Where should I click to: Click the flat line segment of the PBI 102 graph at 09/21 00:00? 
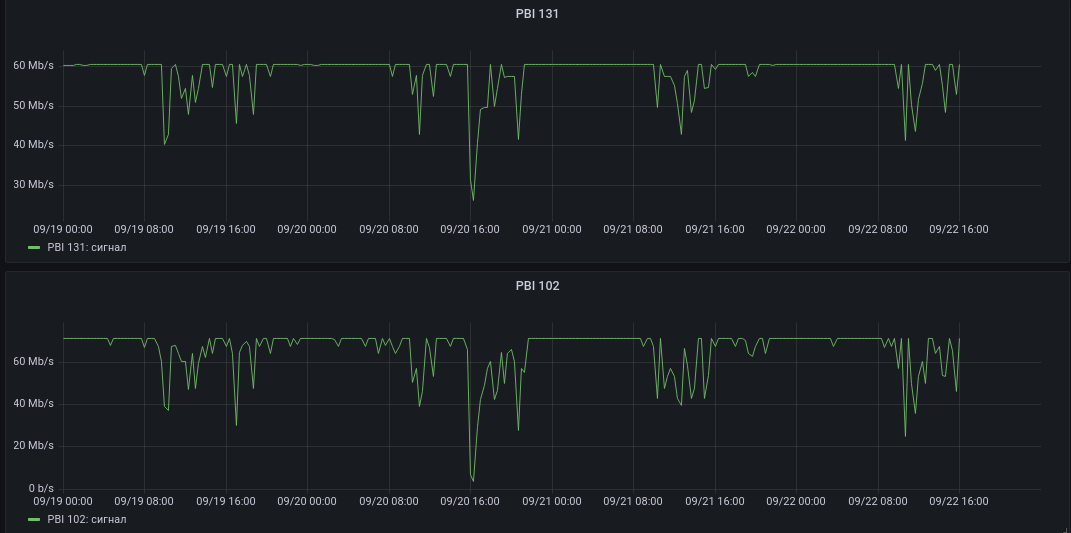[x=552, y=338]
